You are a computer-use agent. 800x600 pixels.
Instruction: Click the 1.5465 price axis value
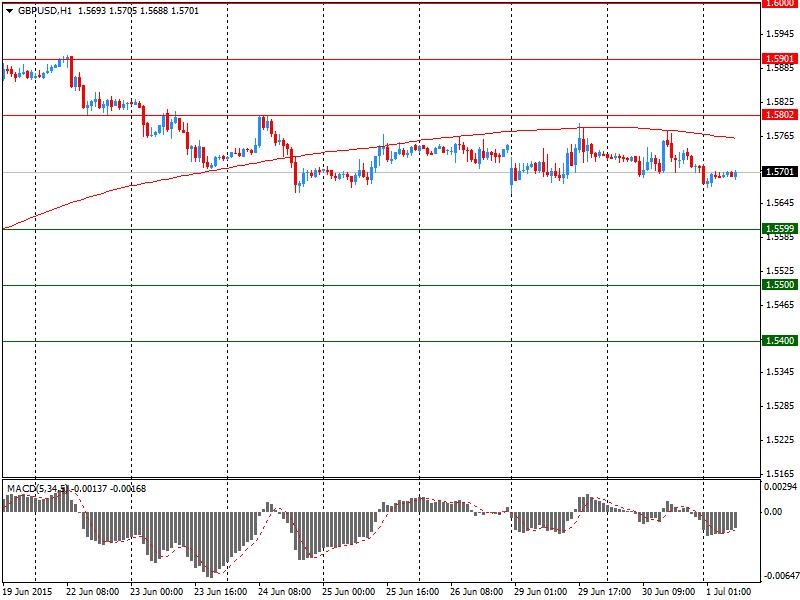780,305
